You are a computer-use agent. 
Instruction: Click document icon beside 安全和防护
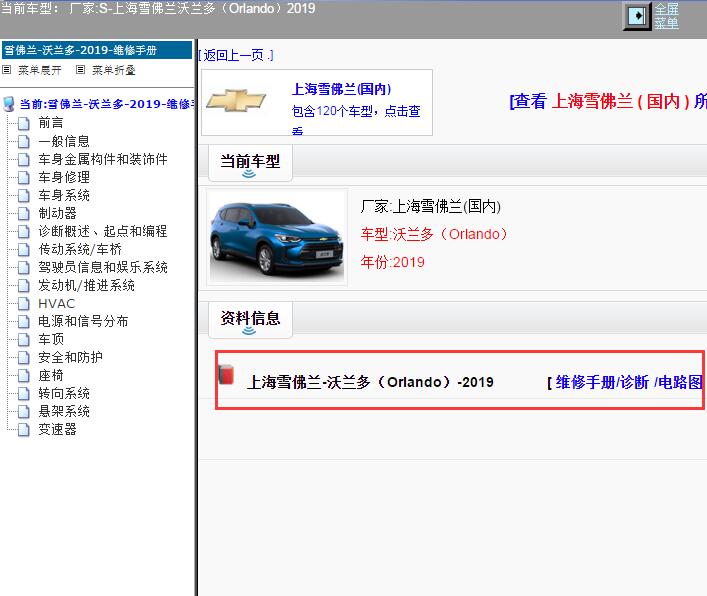pos(24,358)
